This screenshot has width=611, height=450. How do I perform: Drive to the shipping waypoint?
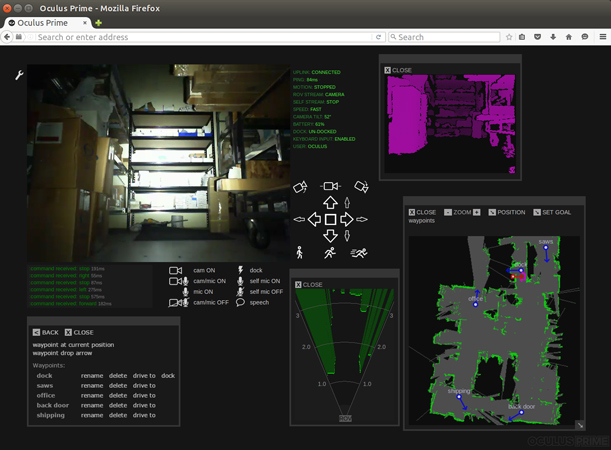[144, 415]
